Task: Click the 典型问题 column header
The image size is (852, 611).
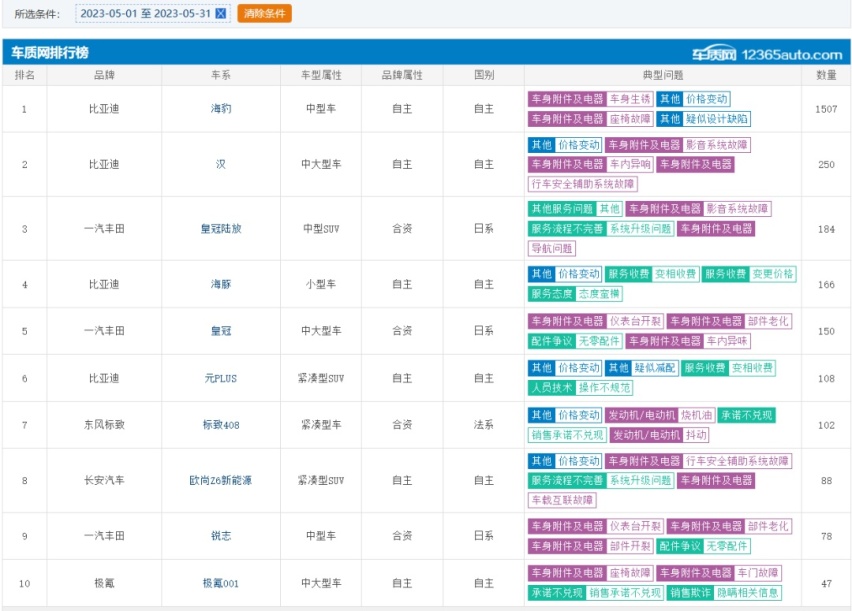Action: point(663,75)
